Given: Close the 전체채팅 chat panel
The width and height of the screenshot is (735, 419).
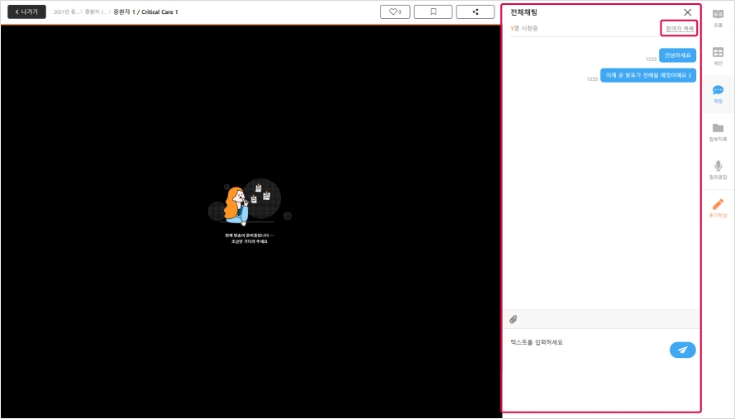Looking at the screenshot, I should (x=687, y=12).
